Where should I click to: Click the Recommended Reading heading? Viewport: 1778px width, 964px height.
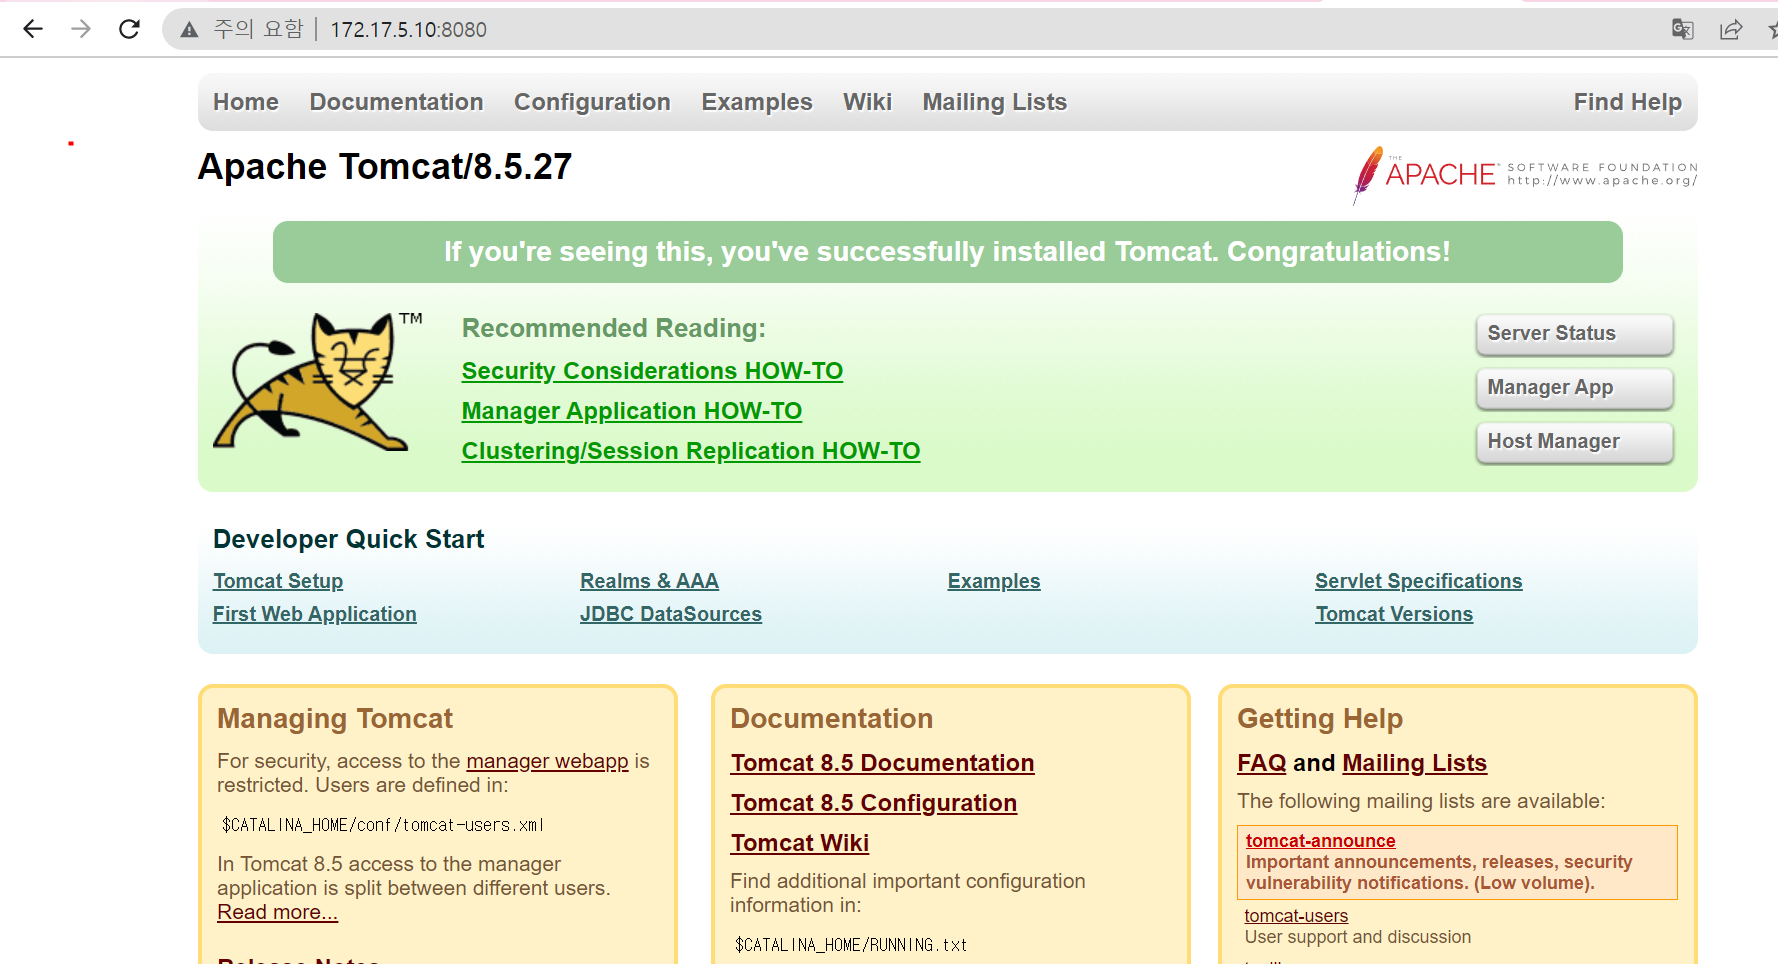tap(614, 328)
